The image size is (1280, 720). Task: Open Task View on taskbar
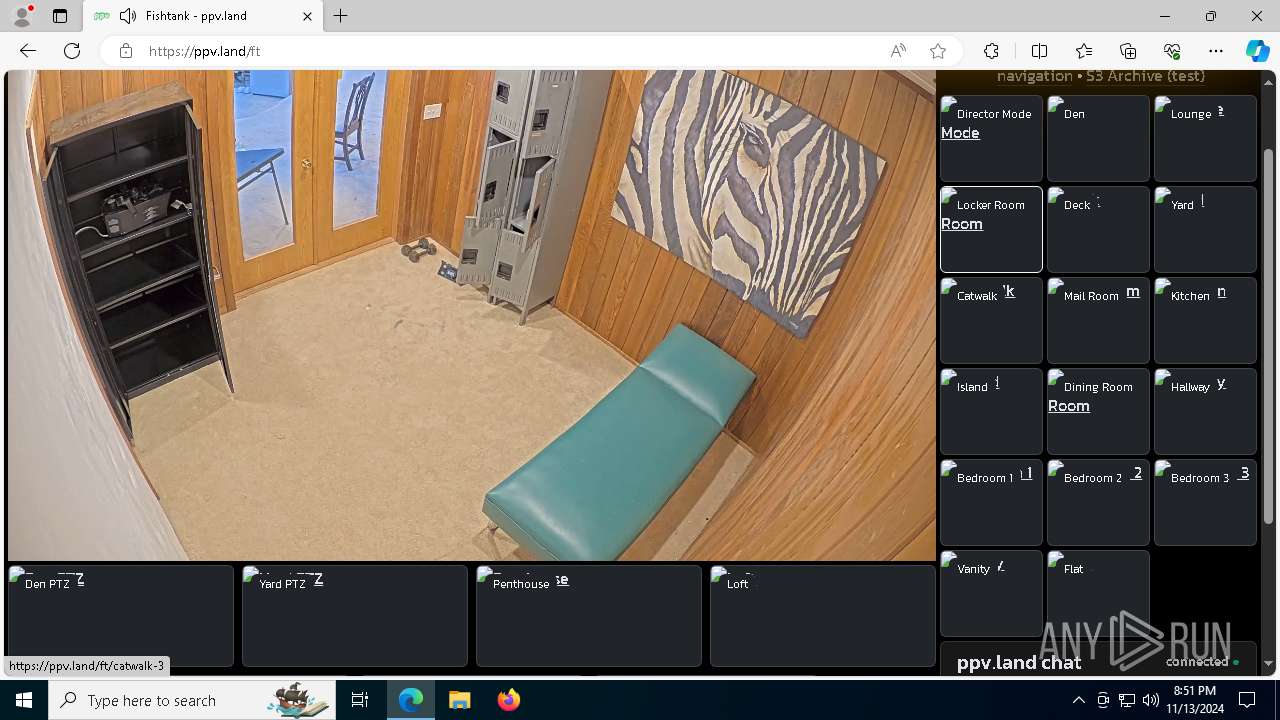click(360, 700)
